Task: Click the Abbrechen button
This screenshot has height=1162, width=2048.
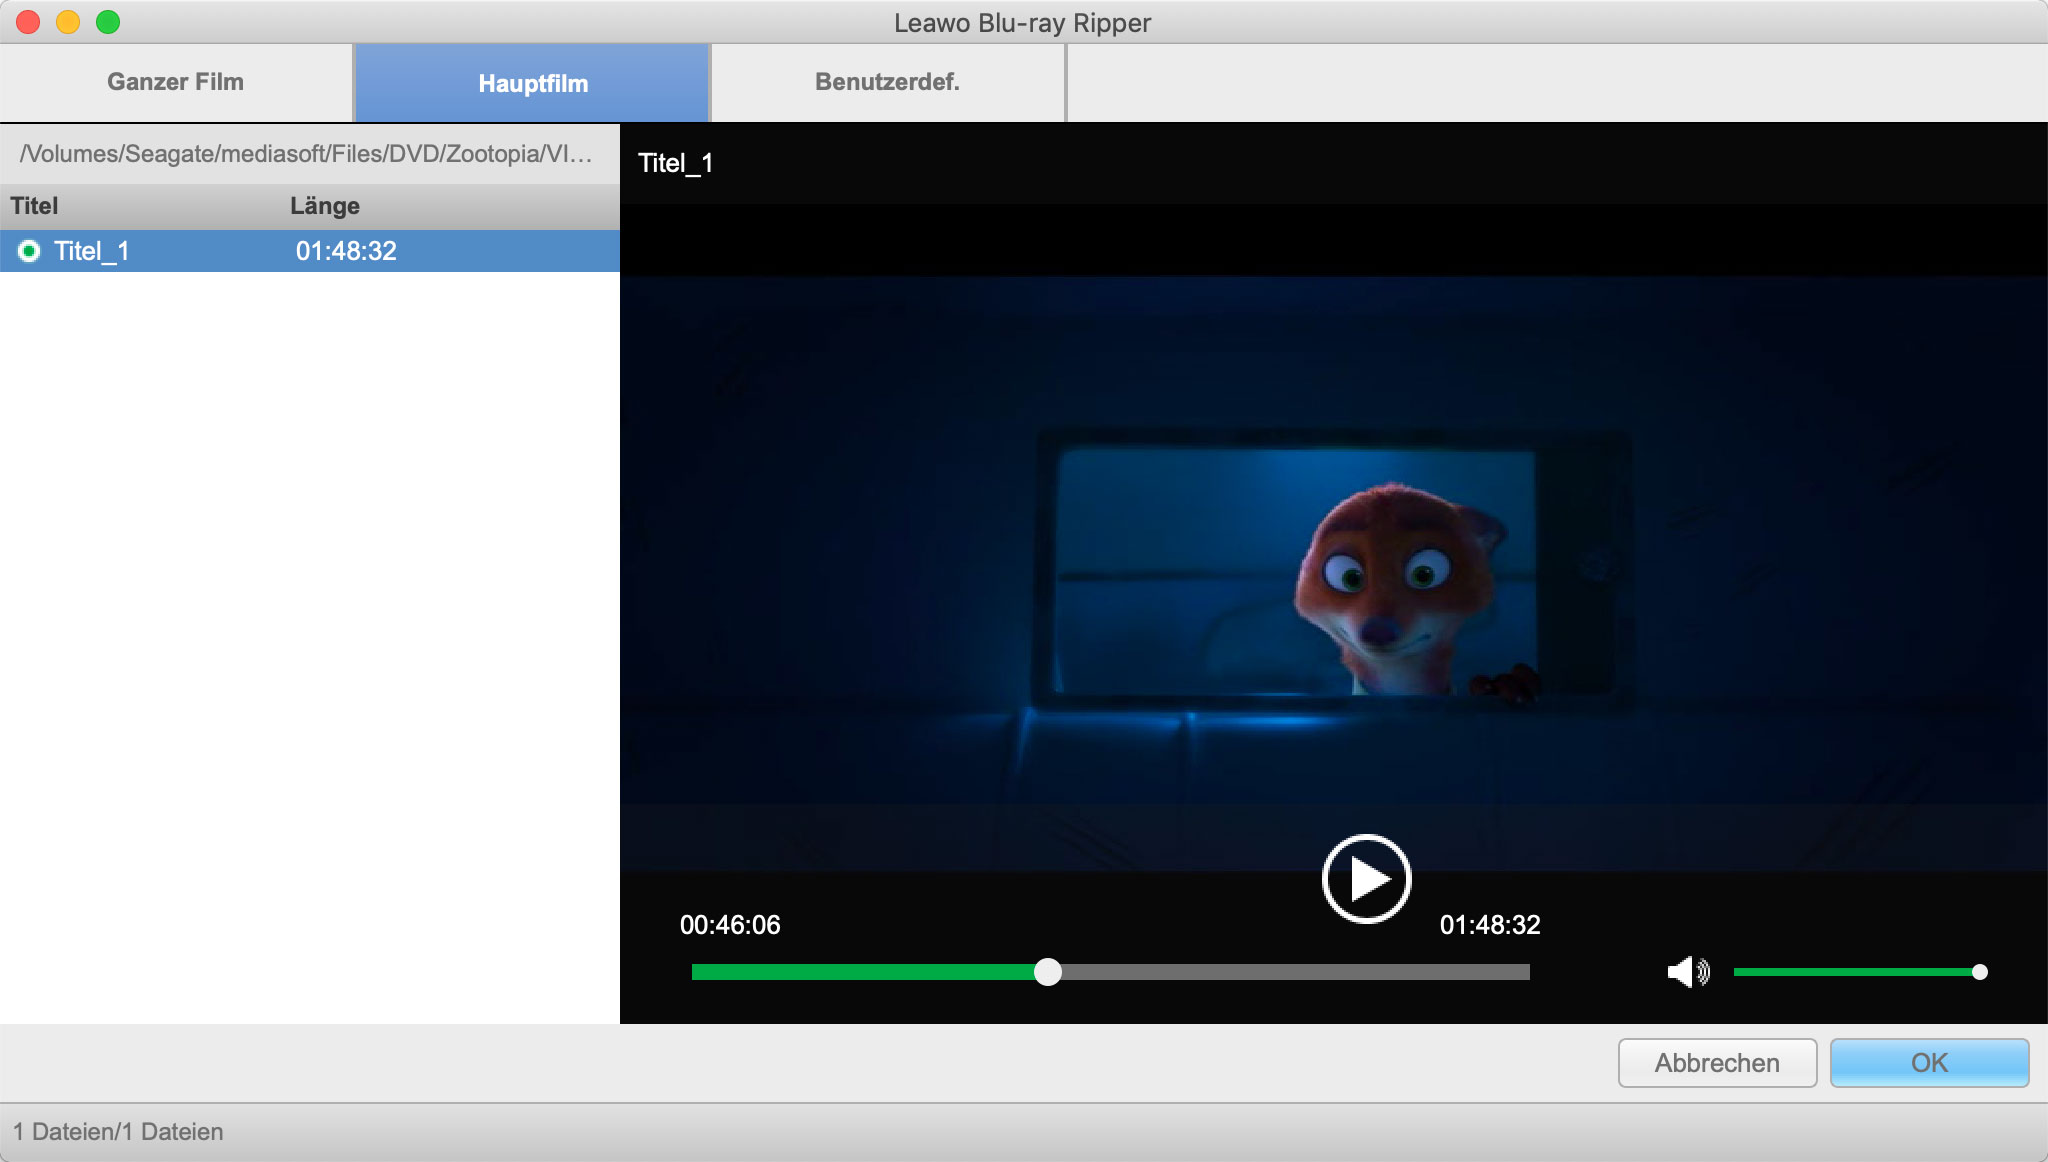Action: pos(1717,1062)
